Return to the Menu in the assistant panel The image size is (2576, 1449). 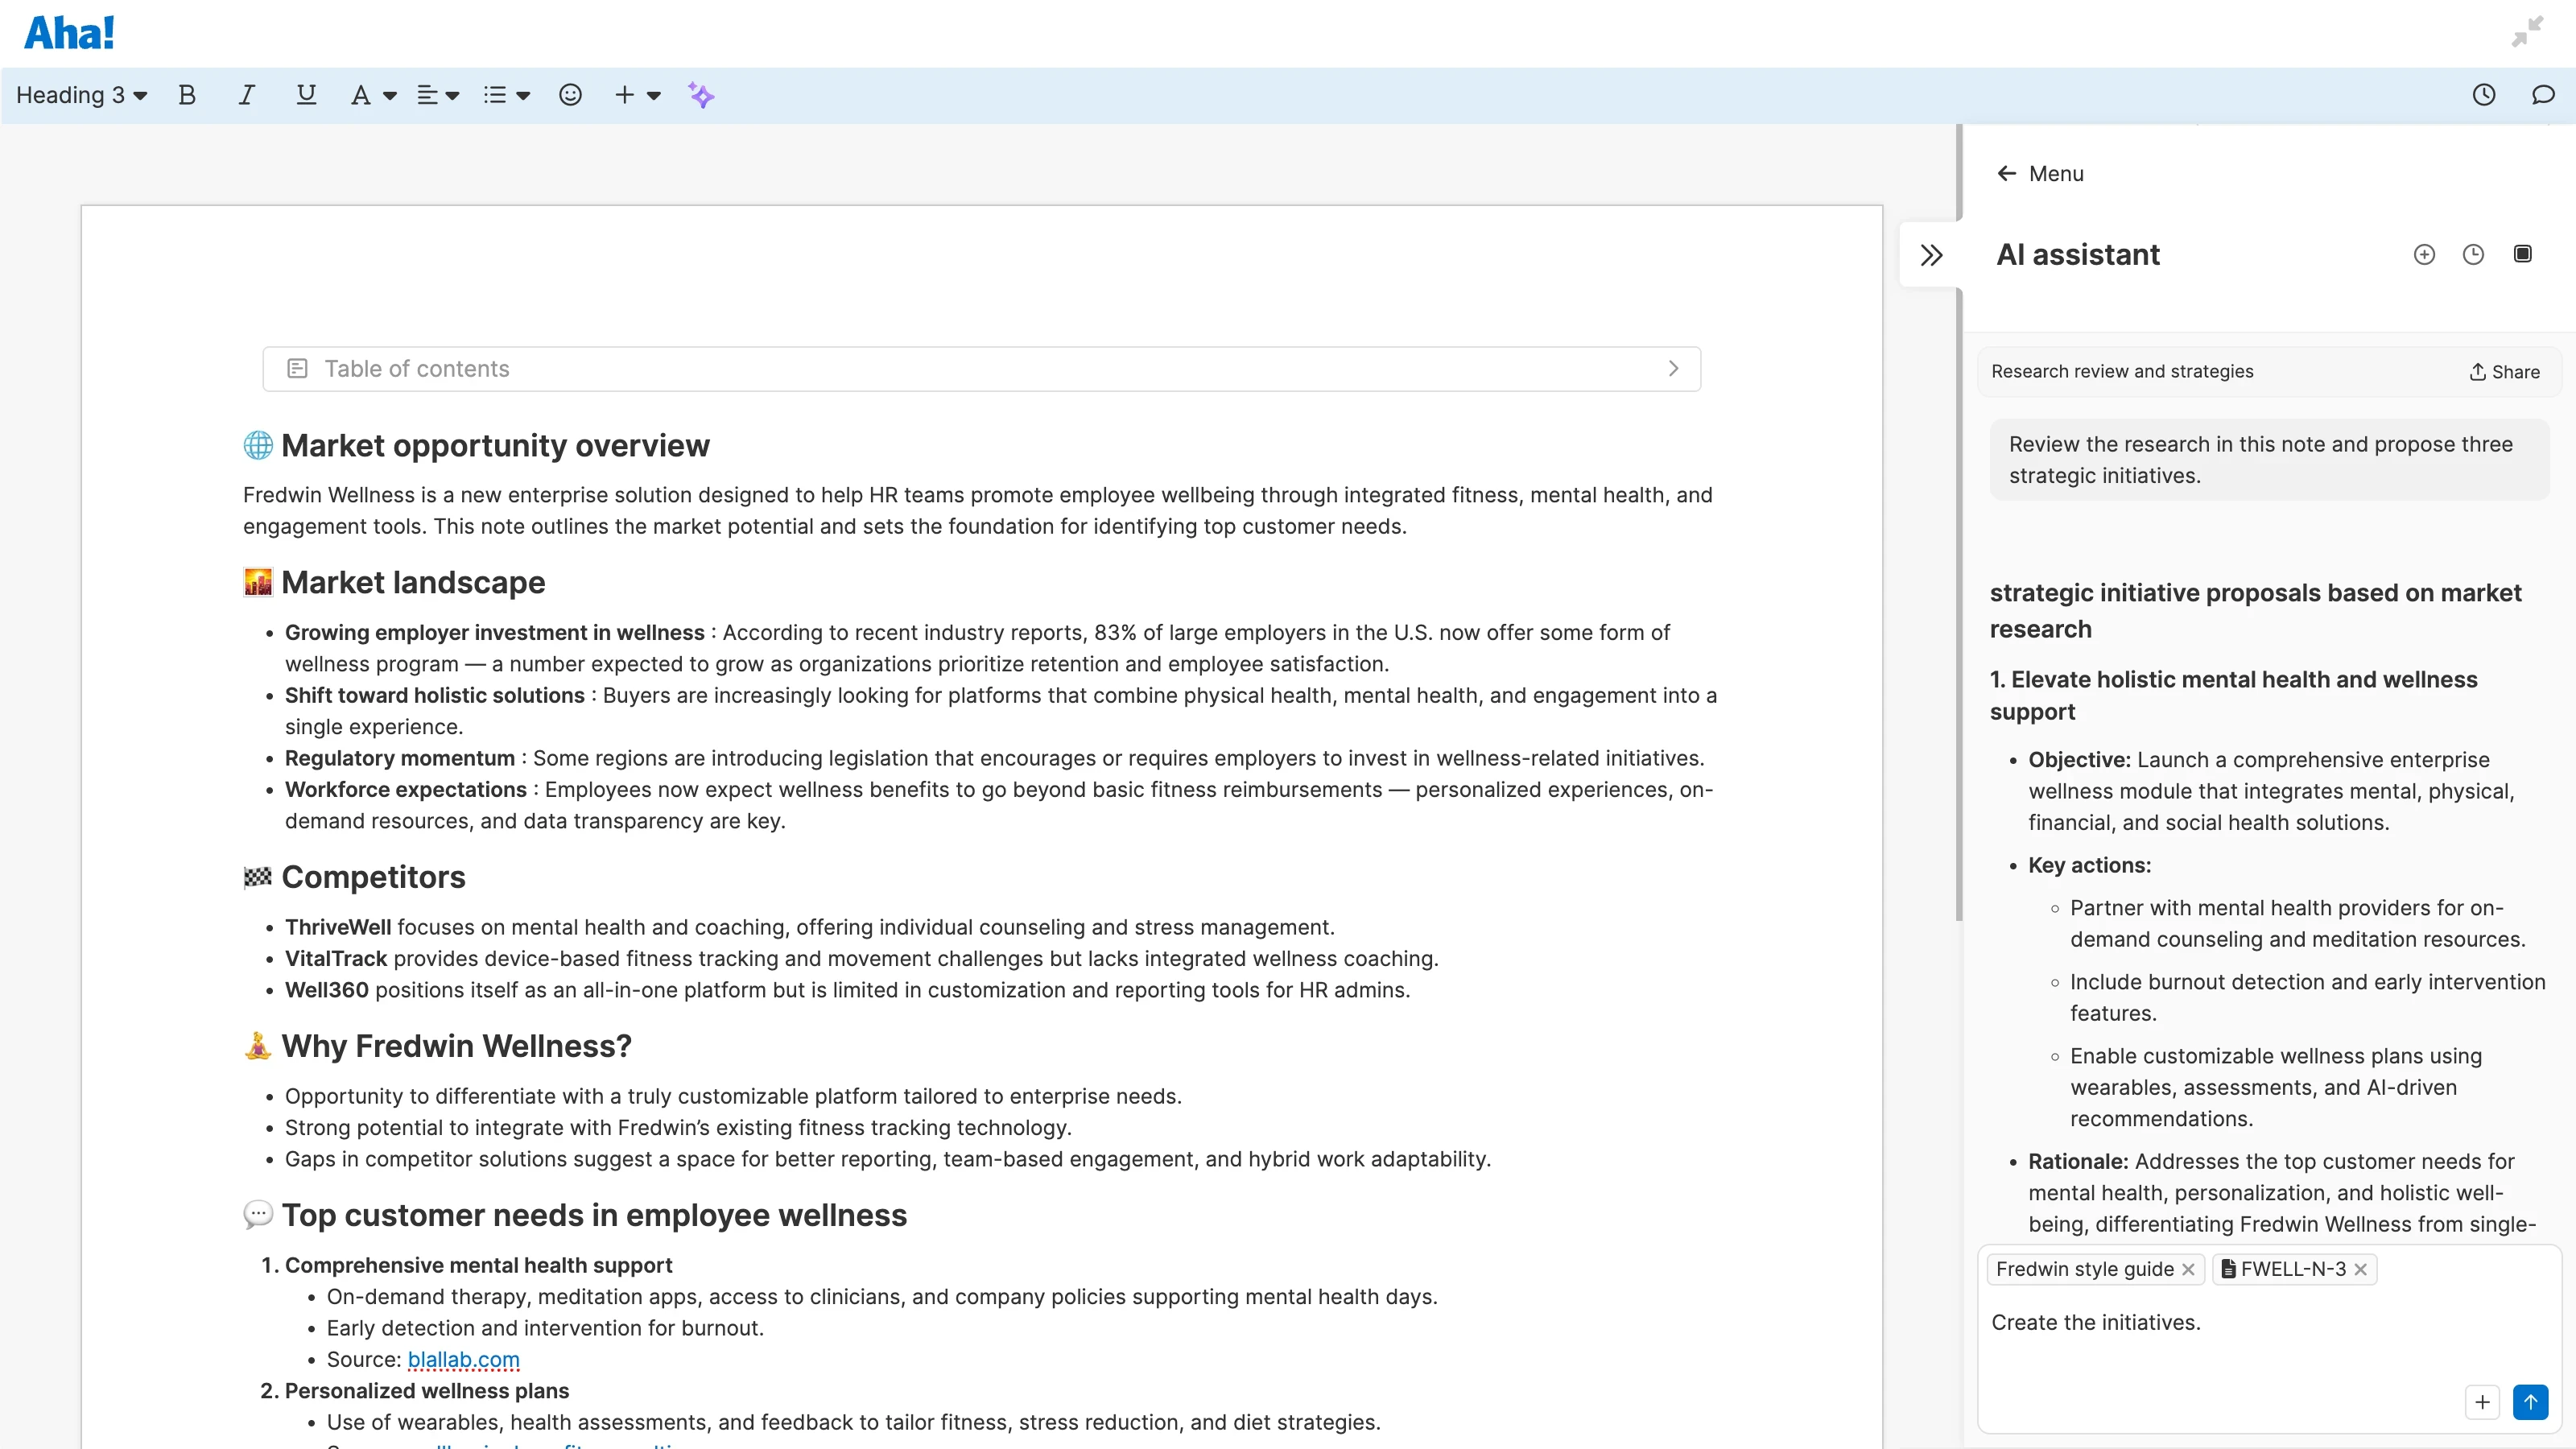click(2039, 172)
